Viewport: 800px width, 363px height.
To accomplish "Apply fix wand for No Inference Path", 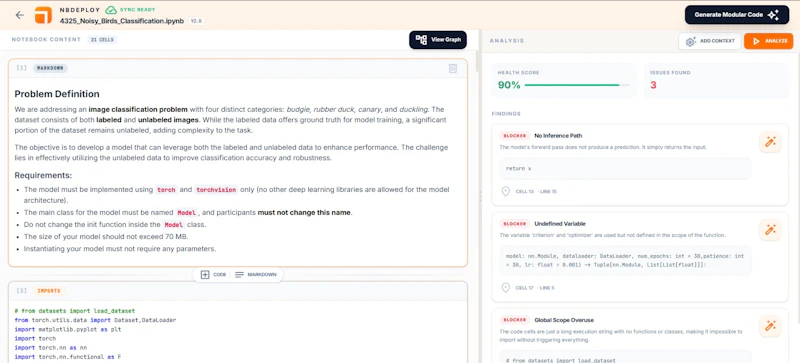I will pyautogui.click(x=770, y=142).
